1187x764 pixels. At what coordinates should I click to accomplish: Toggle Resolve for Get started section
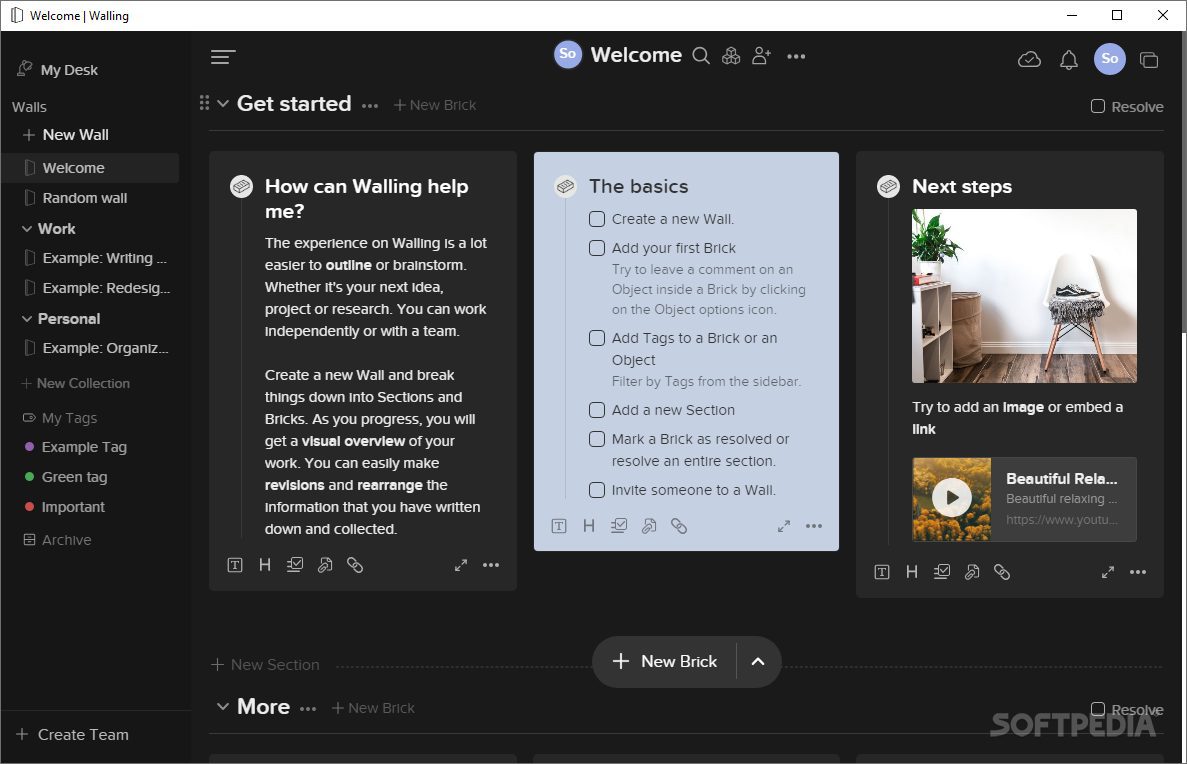(1098, 106)
